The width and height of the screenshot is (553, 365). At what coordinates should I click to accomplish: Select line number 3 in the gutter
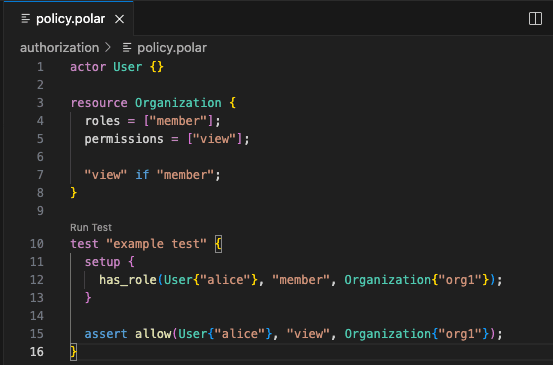(x=40, y=103)
